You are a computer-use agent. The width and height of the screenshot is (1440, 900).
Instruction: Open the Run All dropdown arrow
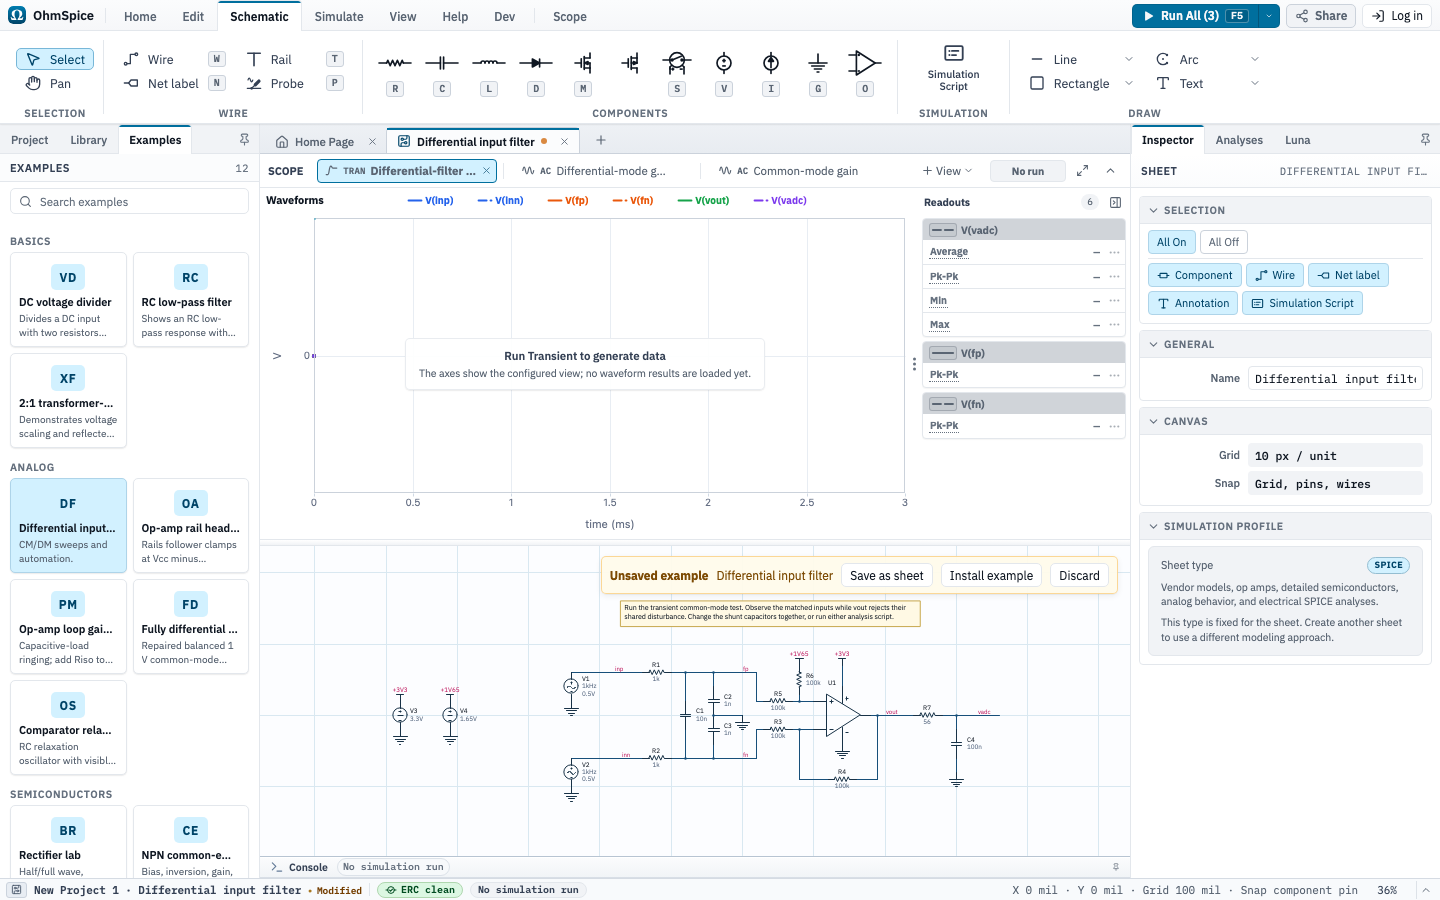pos(1269,16)
